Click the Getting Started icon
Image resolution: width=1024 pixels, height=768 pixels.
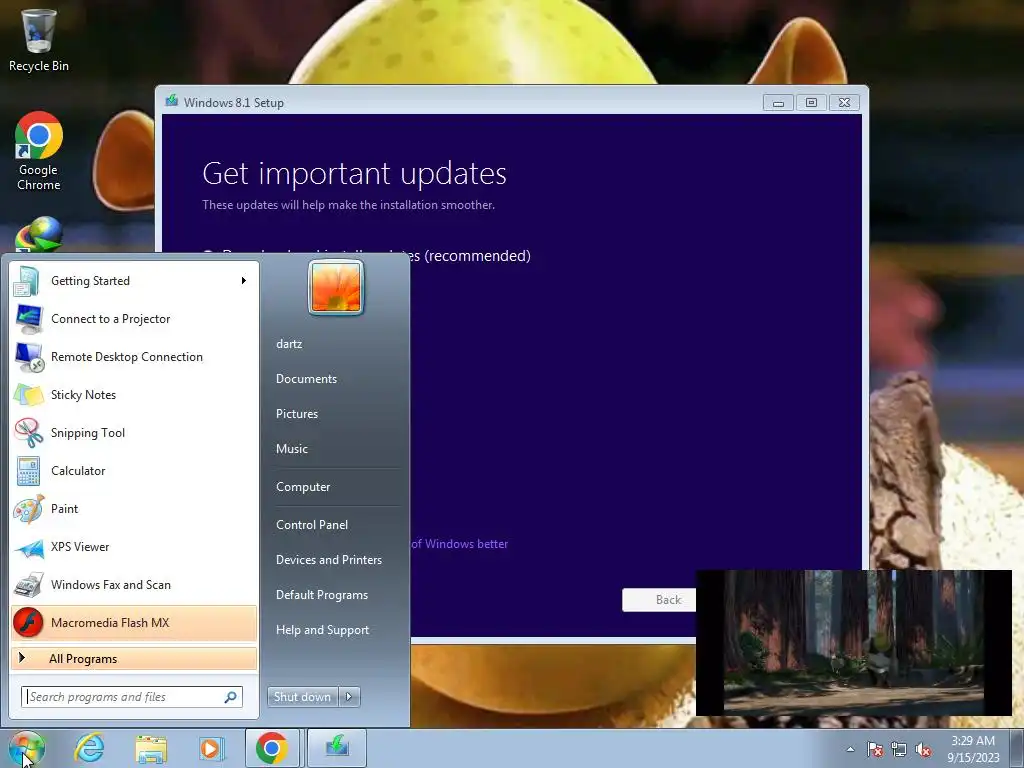(28, 281)
